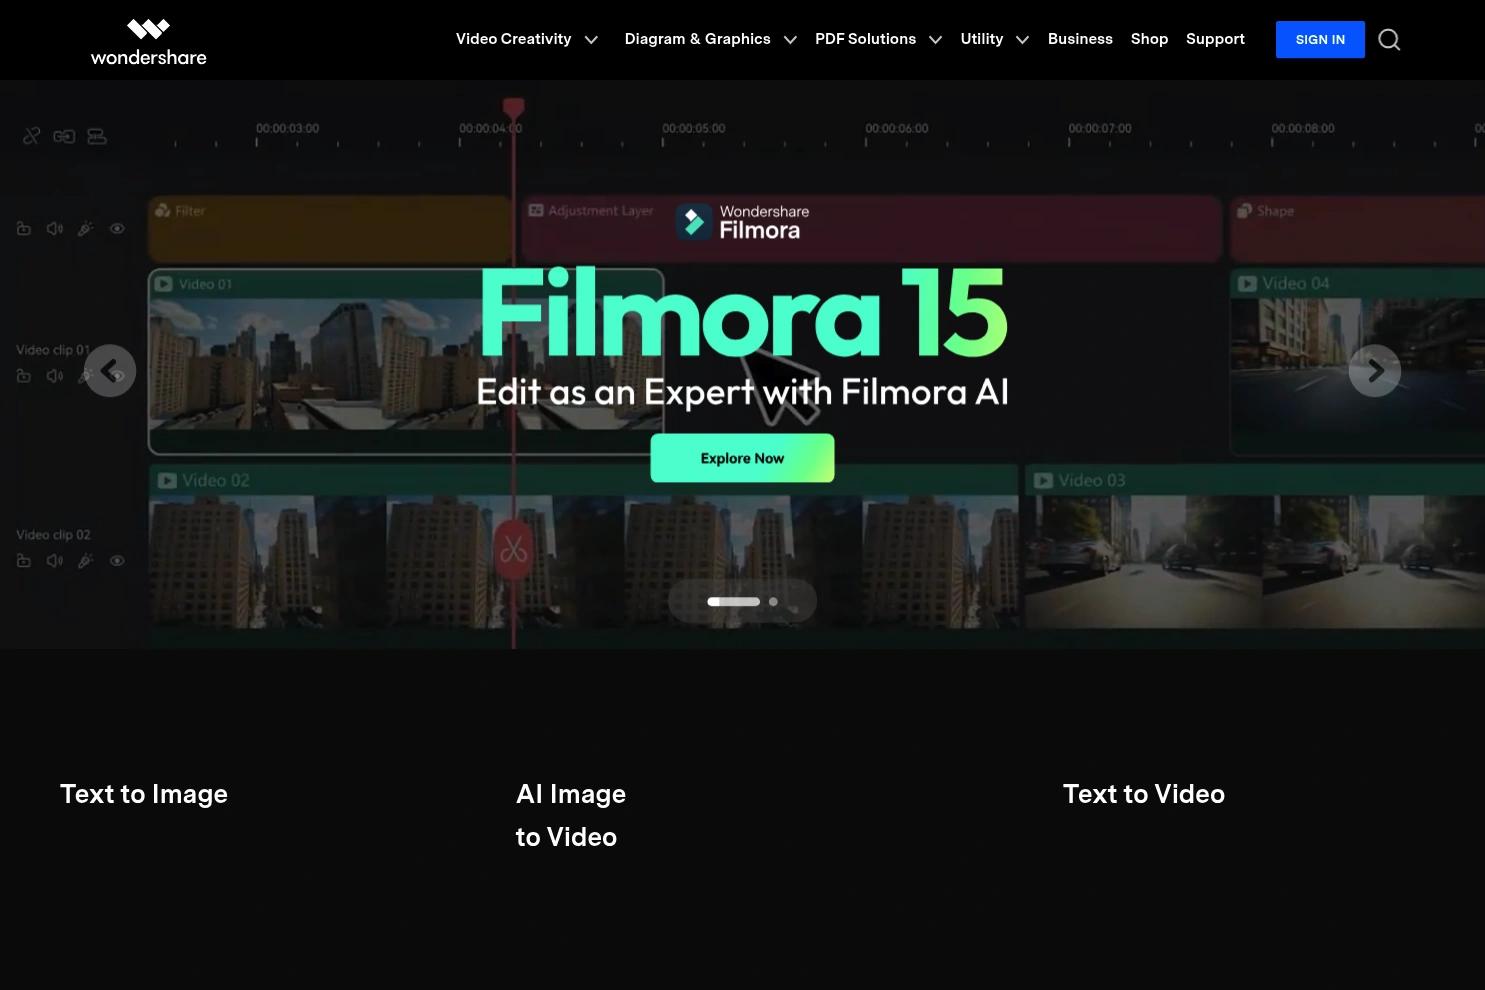Click the Explore Now button

point(742,458)
